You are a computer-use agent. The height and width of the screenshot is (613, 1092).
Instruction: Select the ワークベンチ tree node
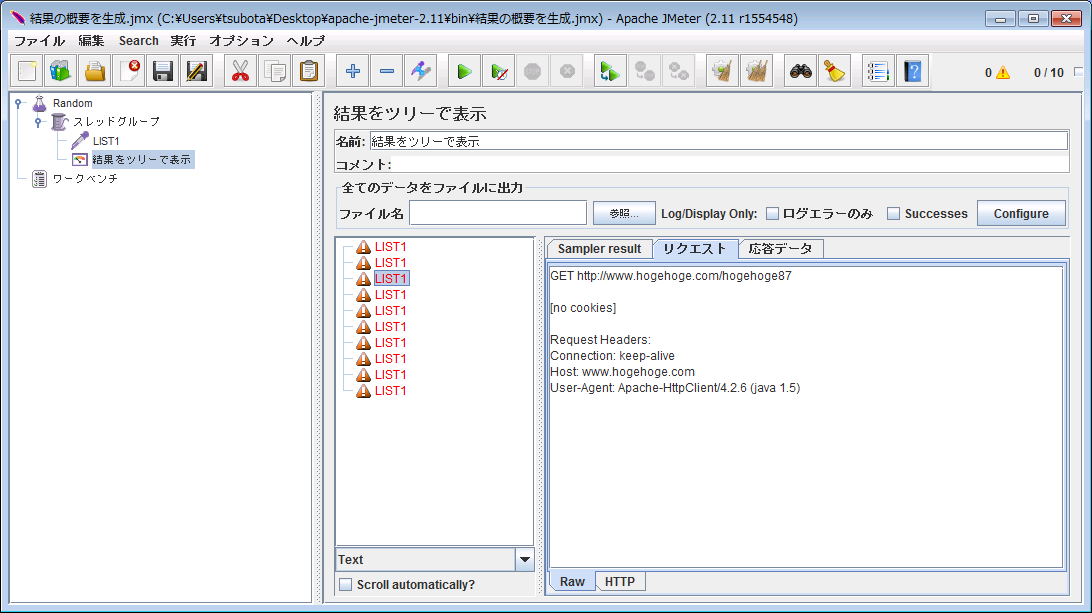[x=85, y=178]
